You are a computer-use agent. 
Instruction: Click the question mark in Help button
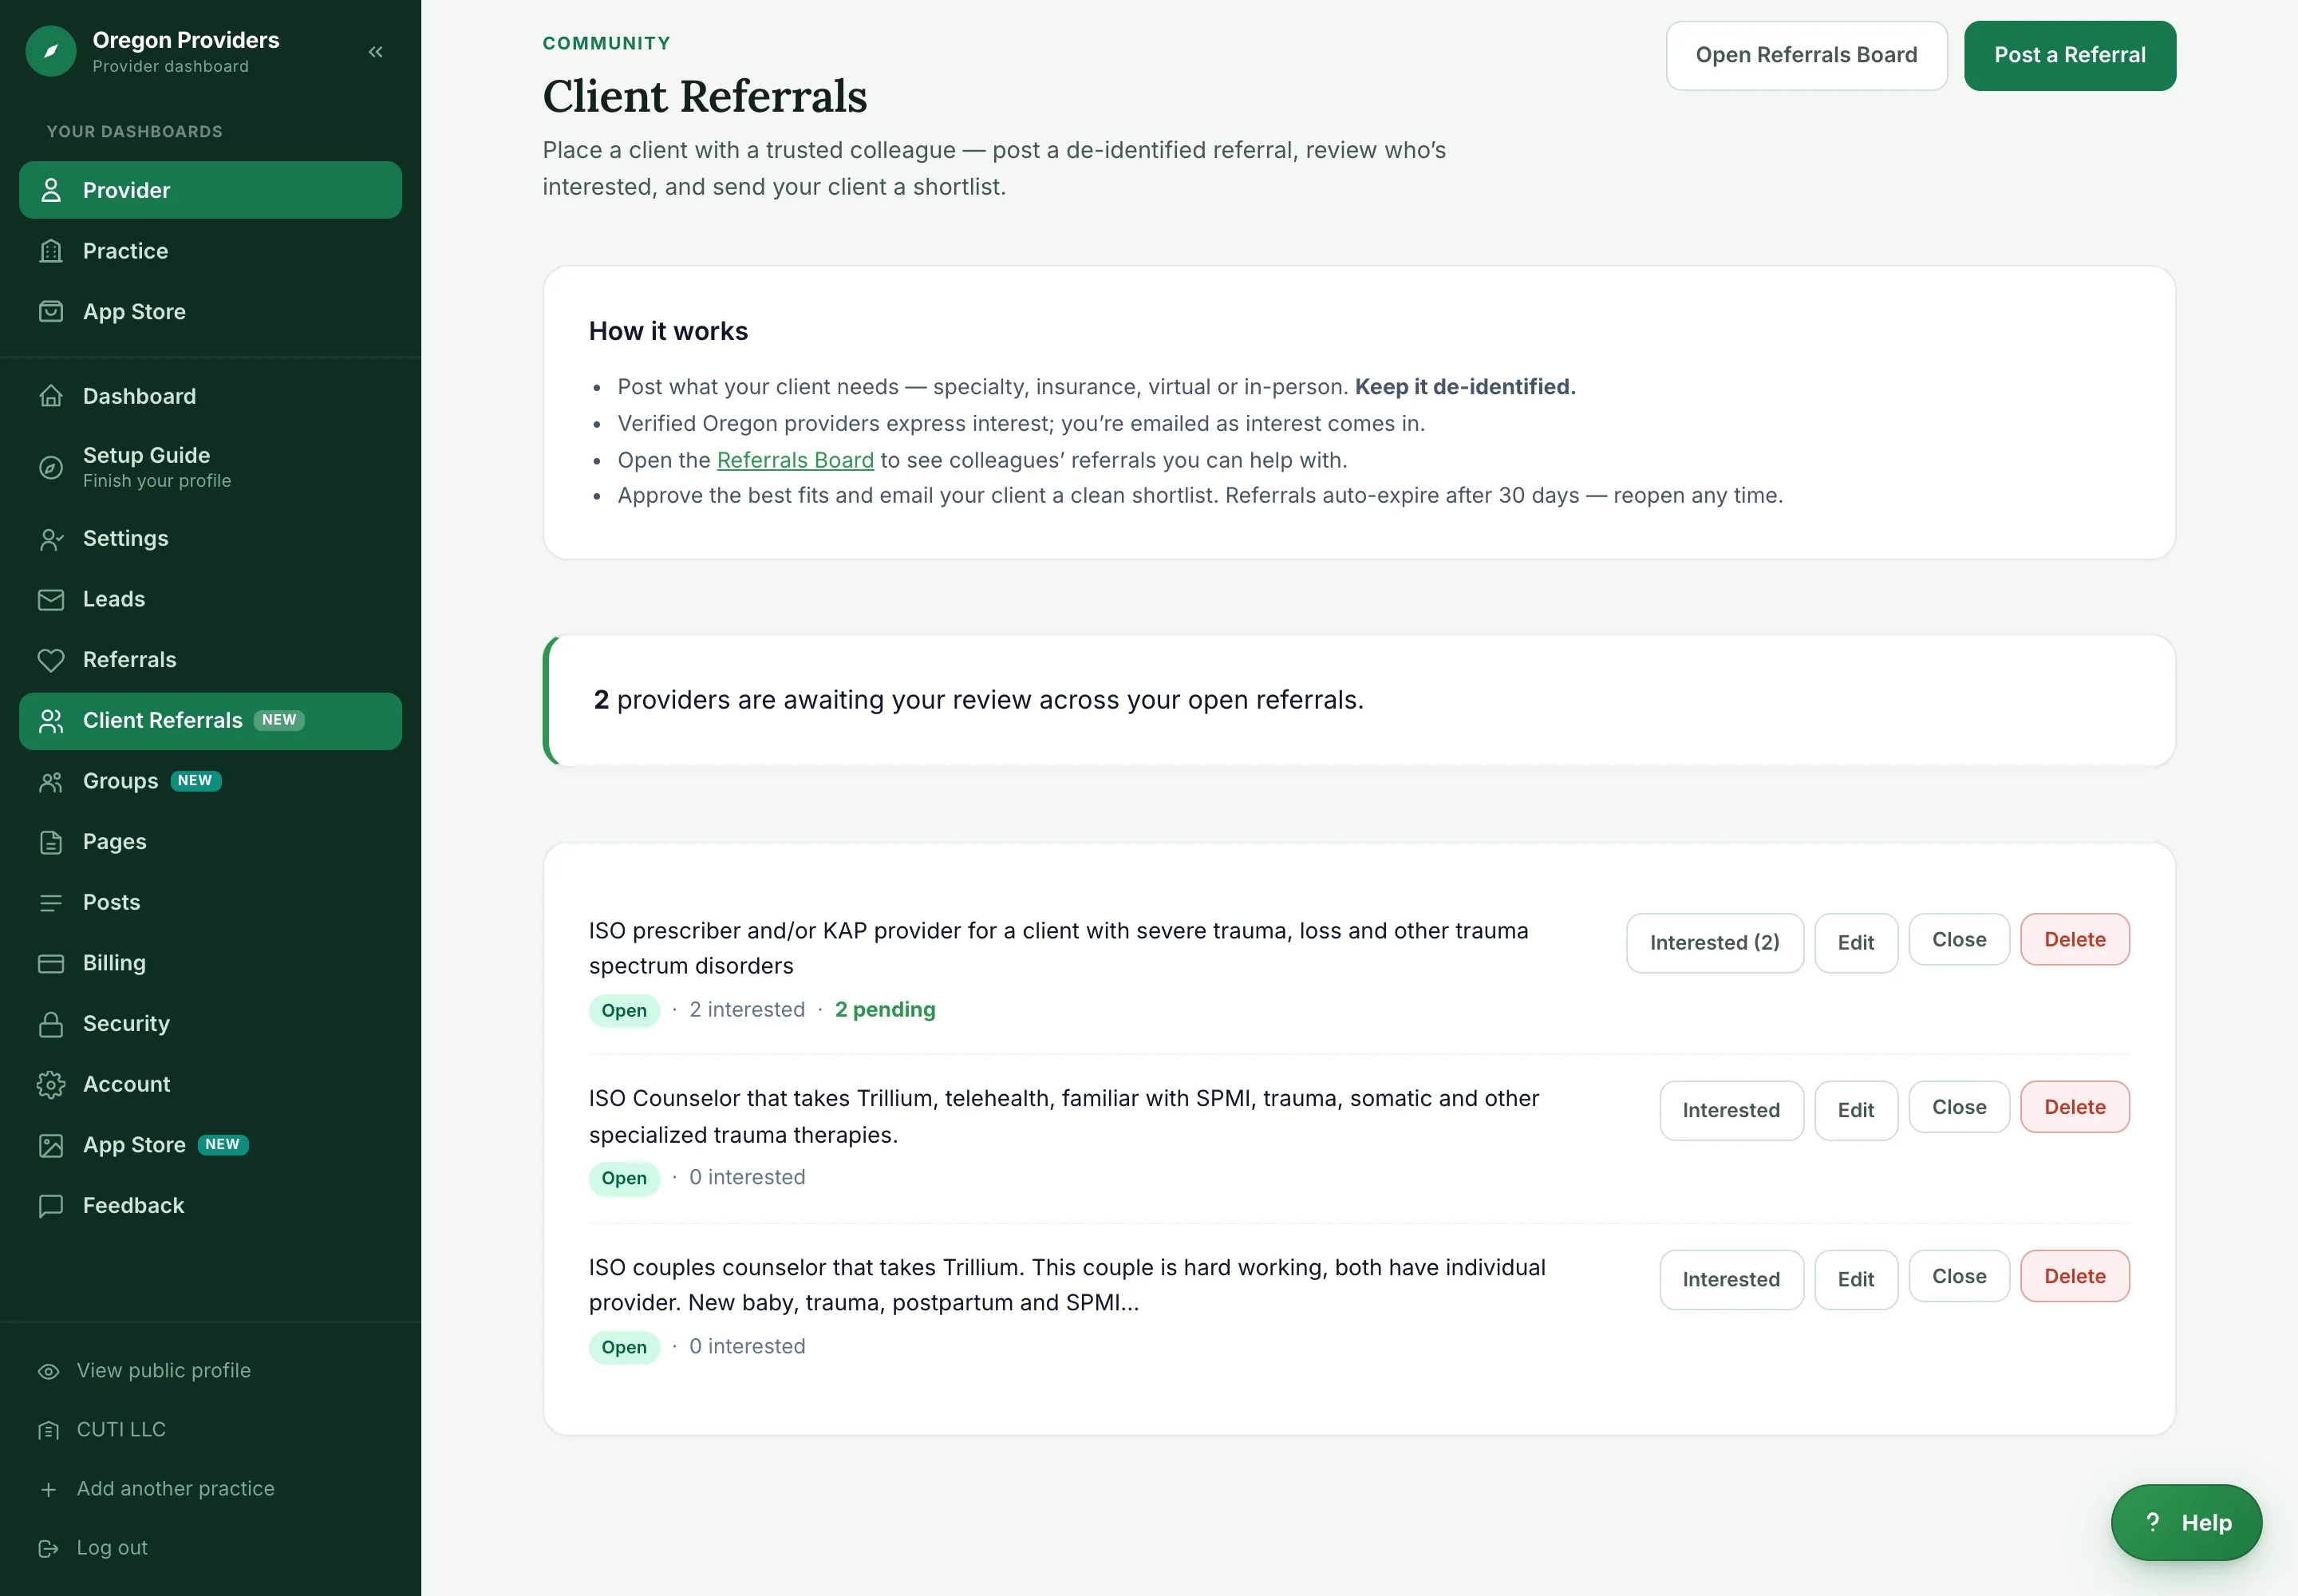[2152, 1522]
